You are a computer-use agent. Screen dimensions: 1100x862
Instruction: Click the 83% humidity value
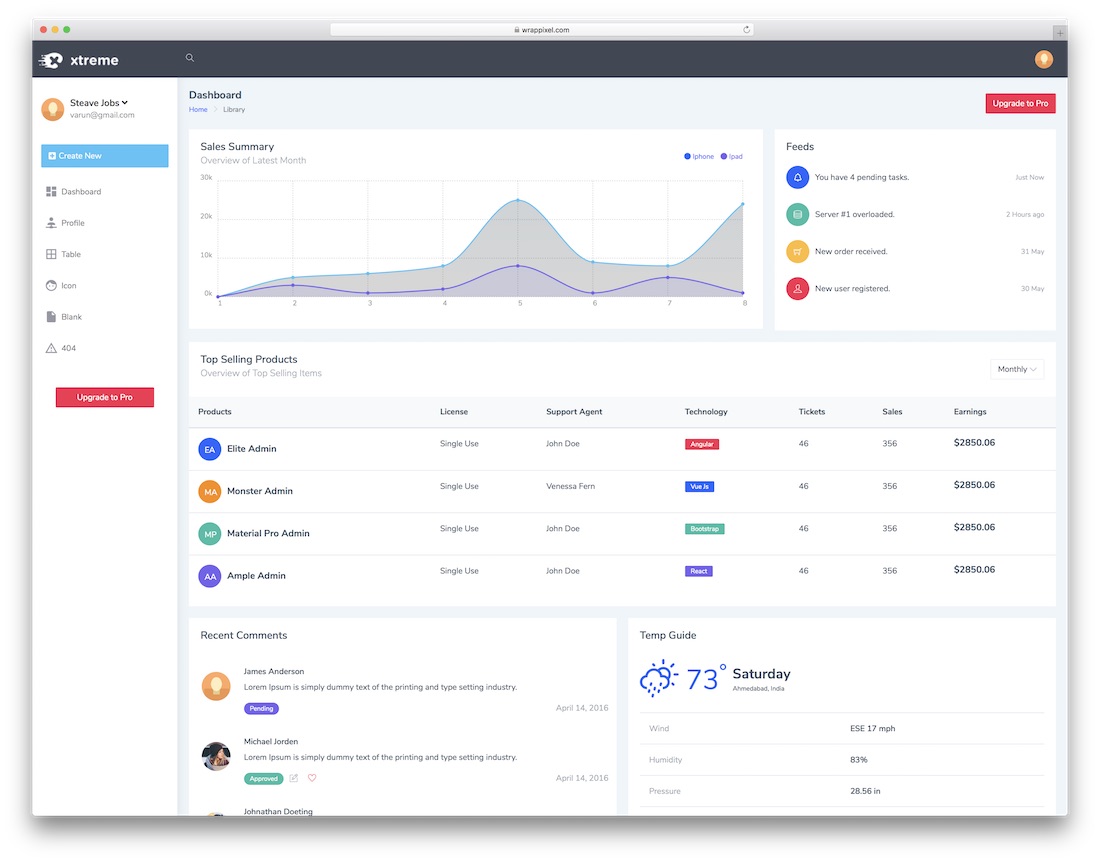pos(858,760)
